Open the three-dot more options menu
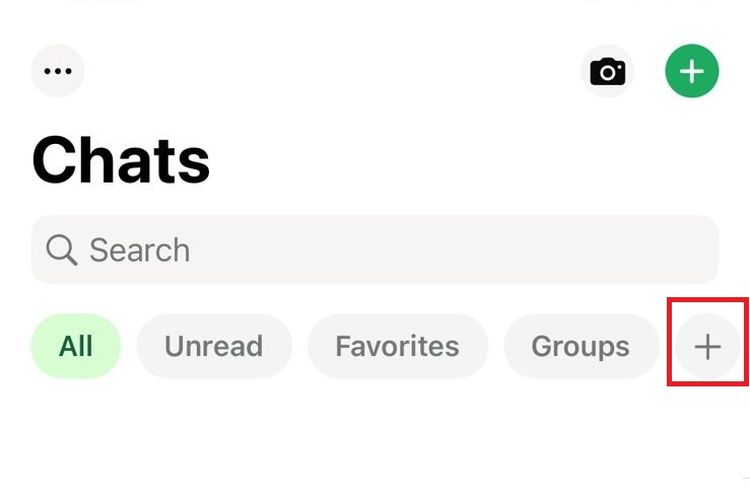Image resolution: width=750 pixels, height=500 pixels. point(58,72)
